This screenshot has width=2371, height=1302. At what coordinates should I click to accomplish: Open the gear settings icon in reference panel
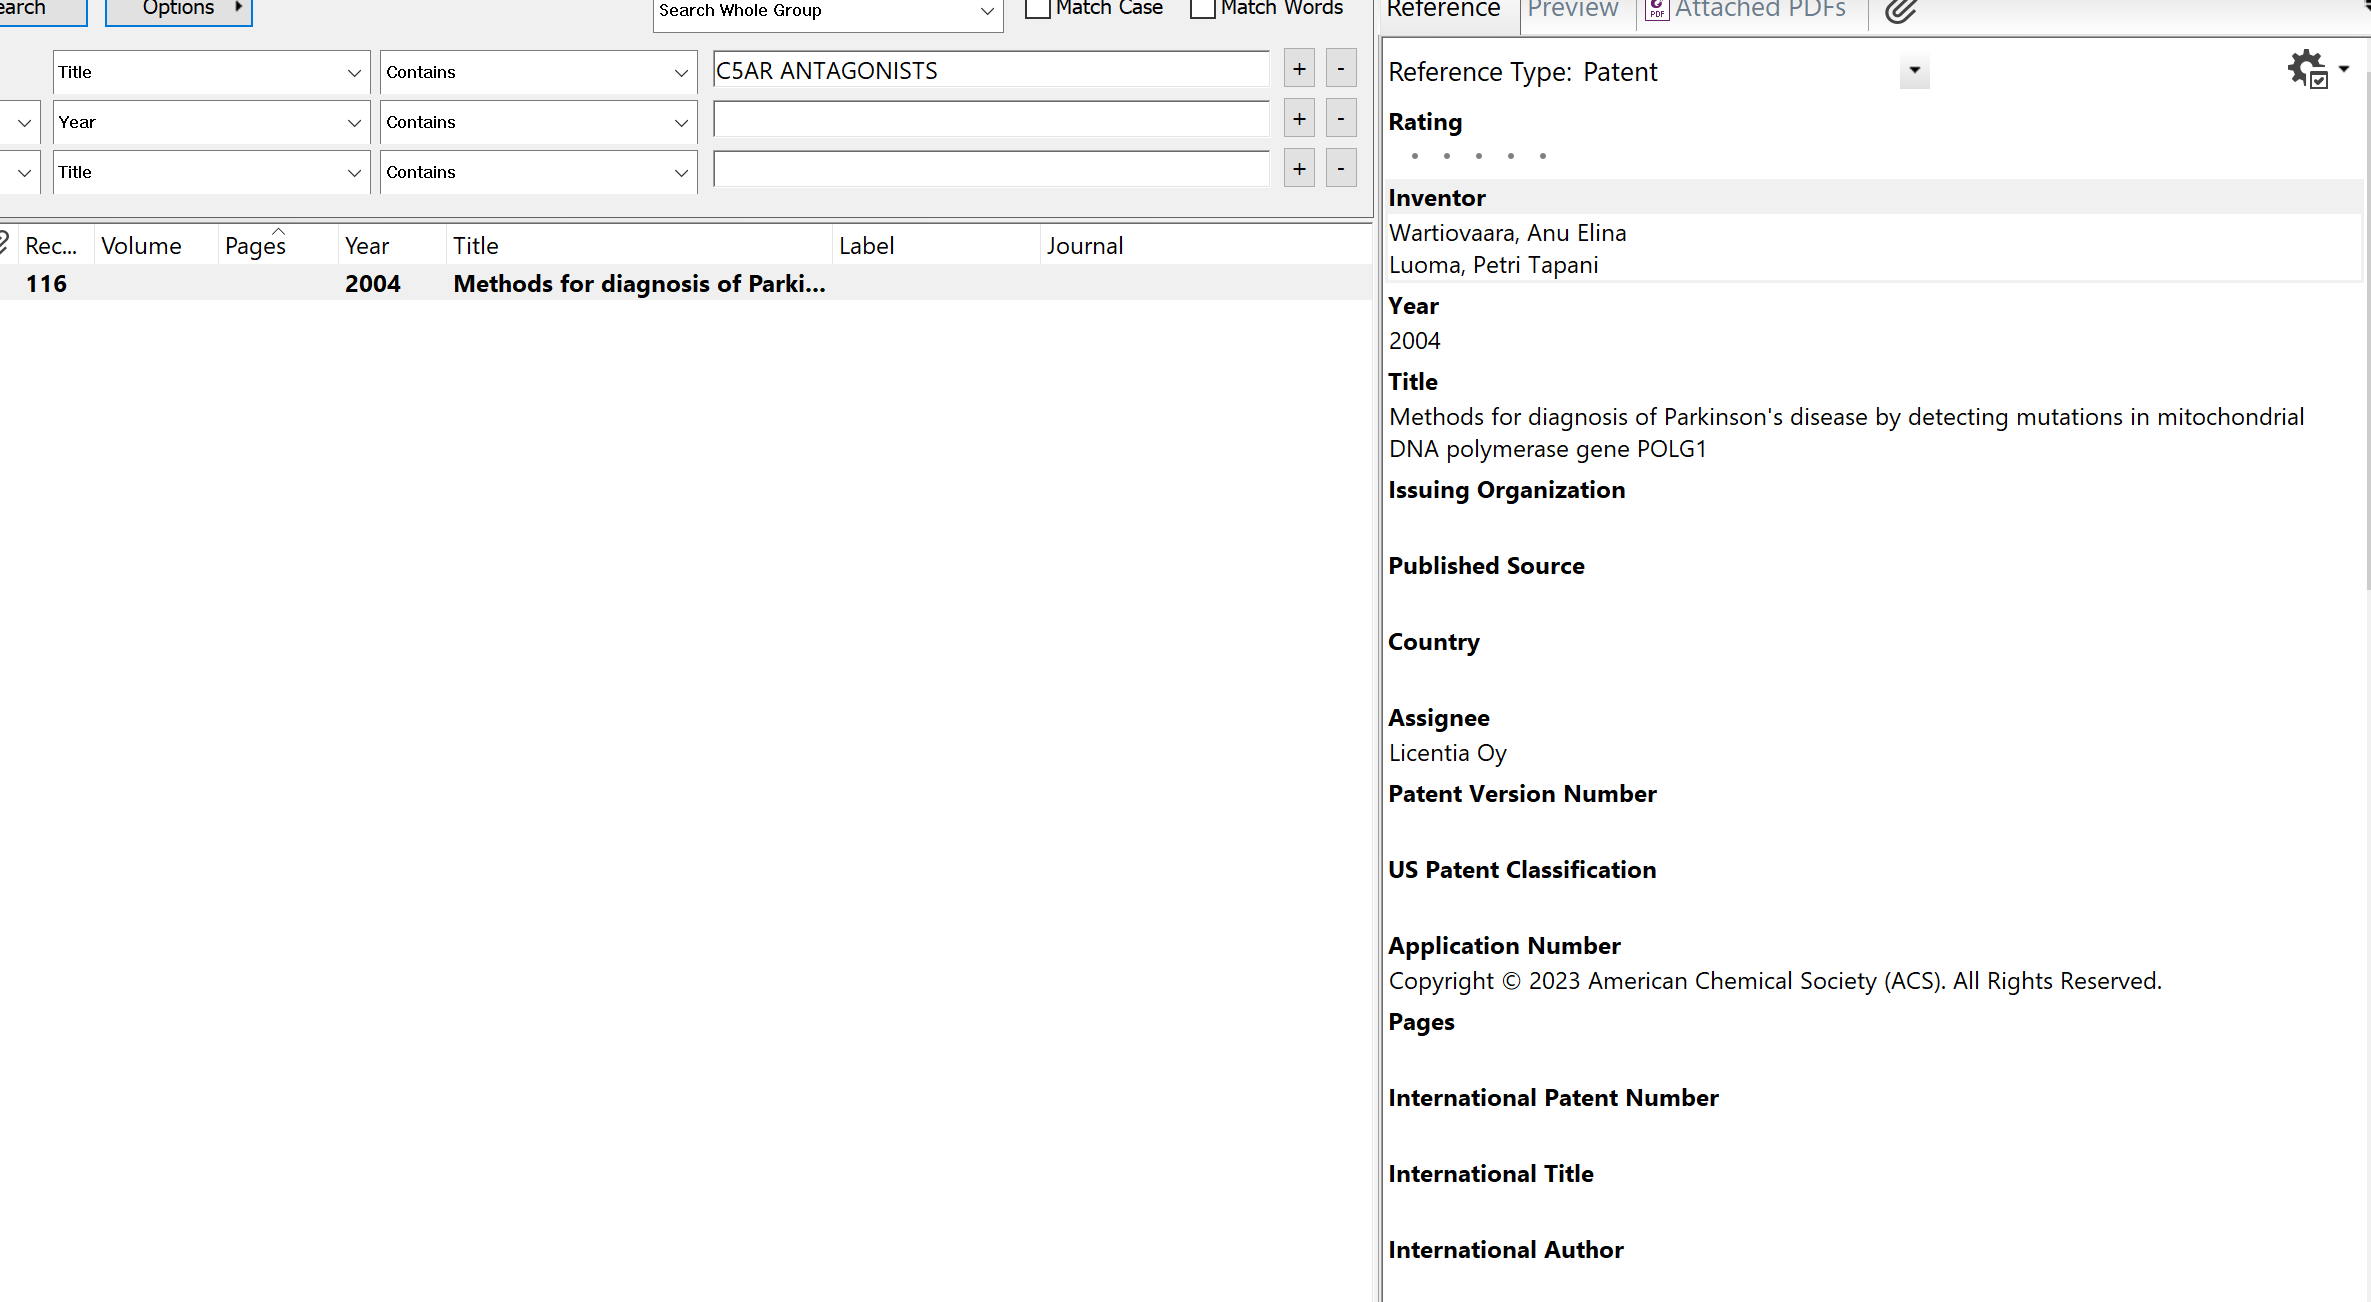pos(2308,69)
